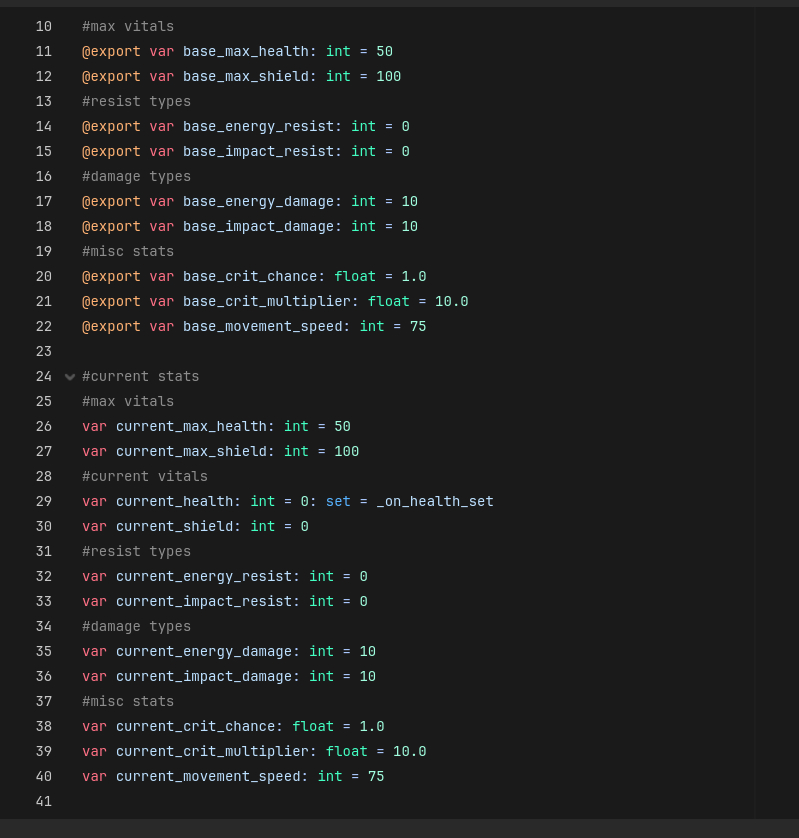Collapse the #current stats fold arrow
This screenshot has height=838, width=799.
tap(70, 377)
